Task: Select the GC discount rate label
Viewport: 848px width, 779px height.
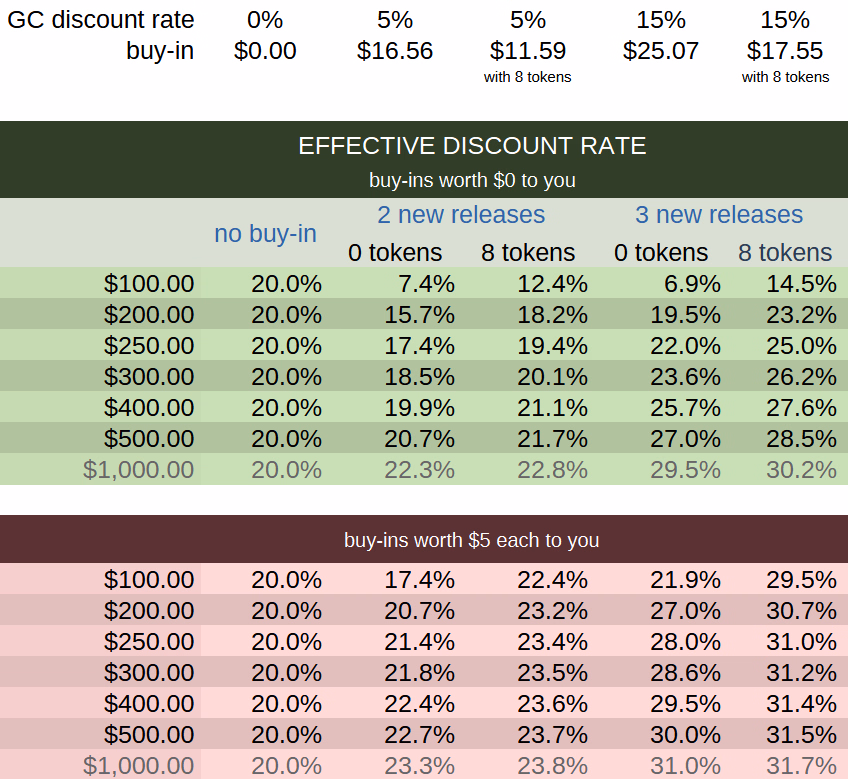Action: (x=101, y=20)
